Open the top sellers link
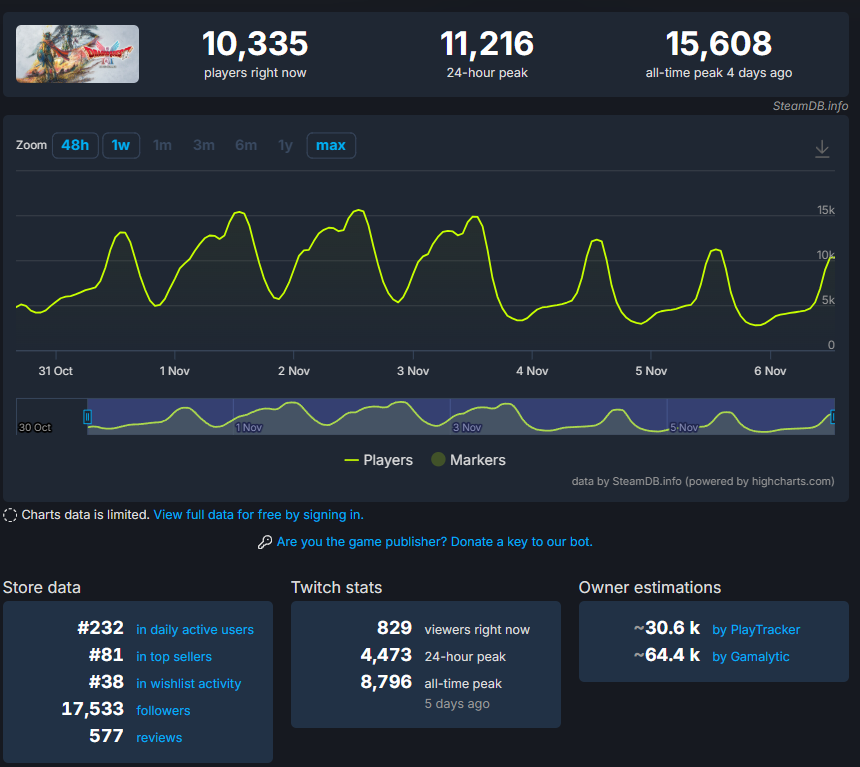Viewport: 860px width, 767px height. click(x=174, y=657)
